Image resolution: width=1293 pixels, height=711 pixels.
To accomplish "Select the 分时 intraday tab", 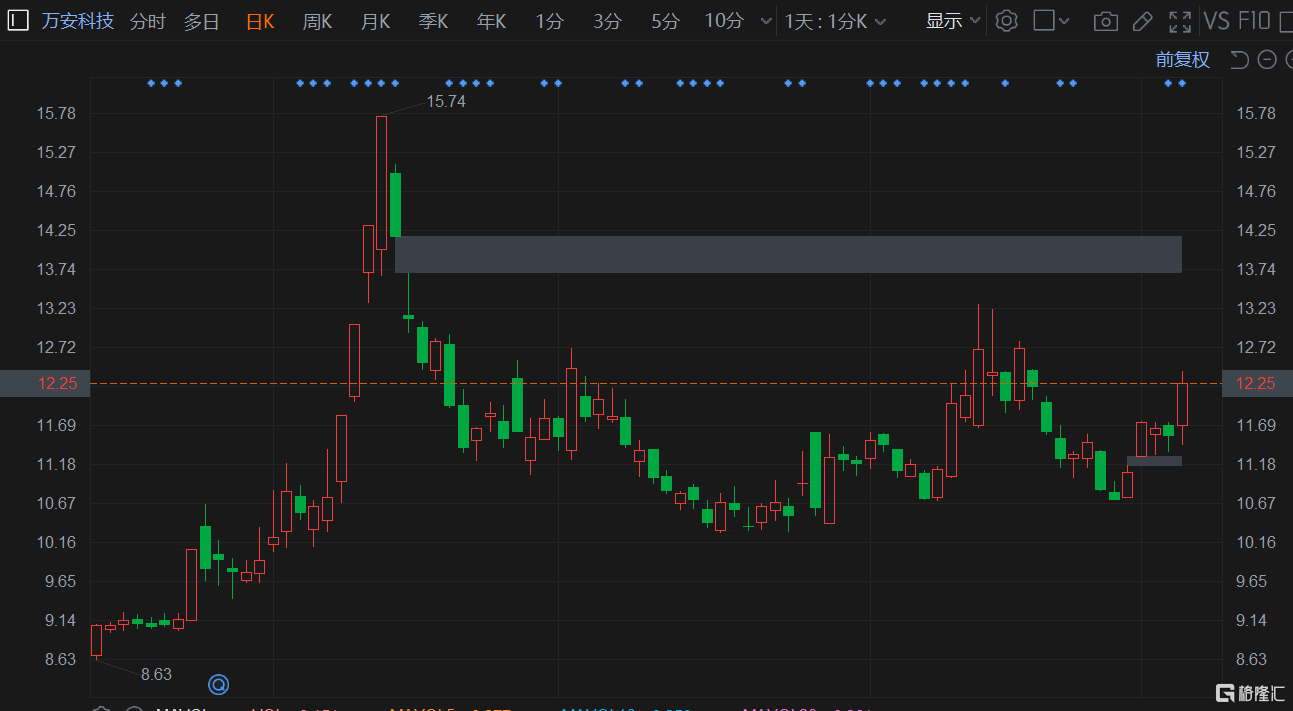I will (147, 21).
